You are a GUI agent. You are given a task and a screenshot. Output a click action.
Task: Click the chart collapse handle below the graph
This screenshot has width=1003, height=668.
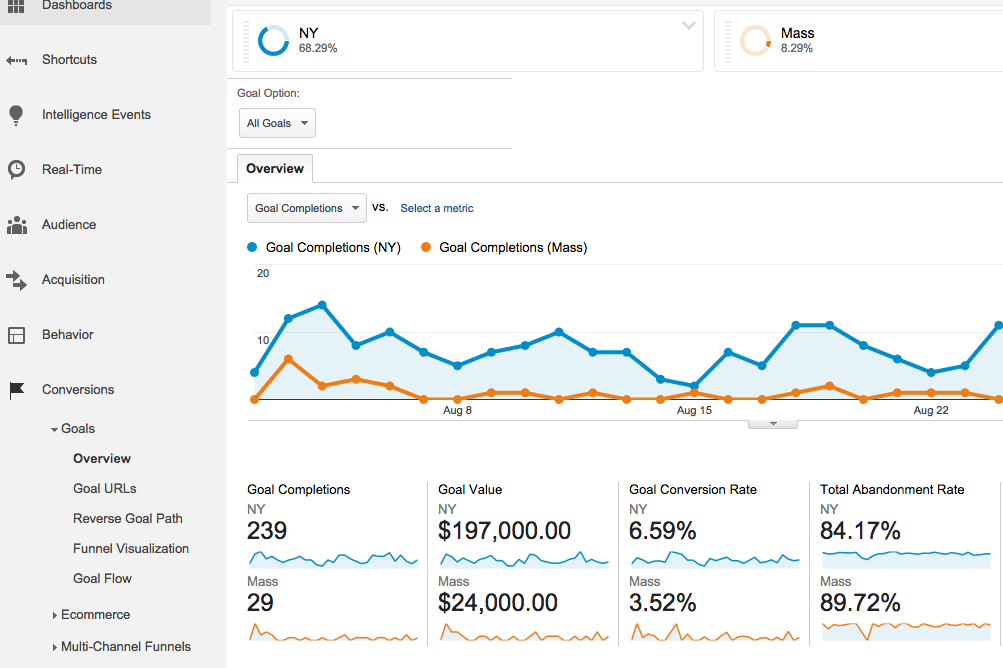point(772,424)
